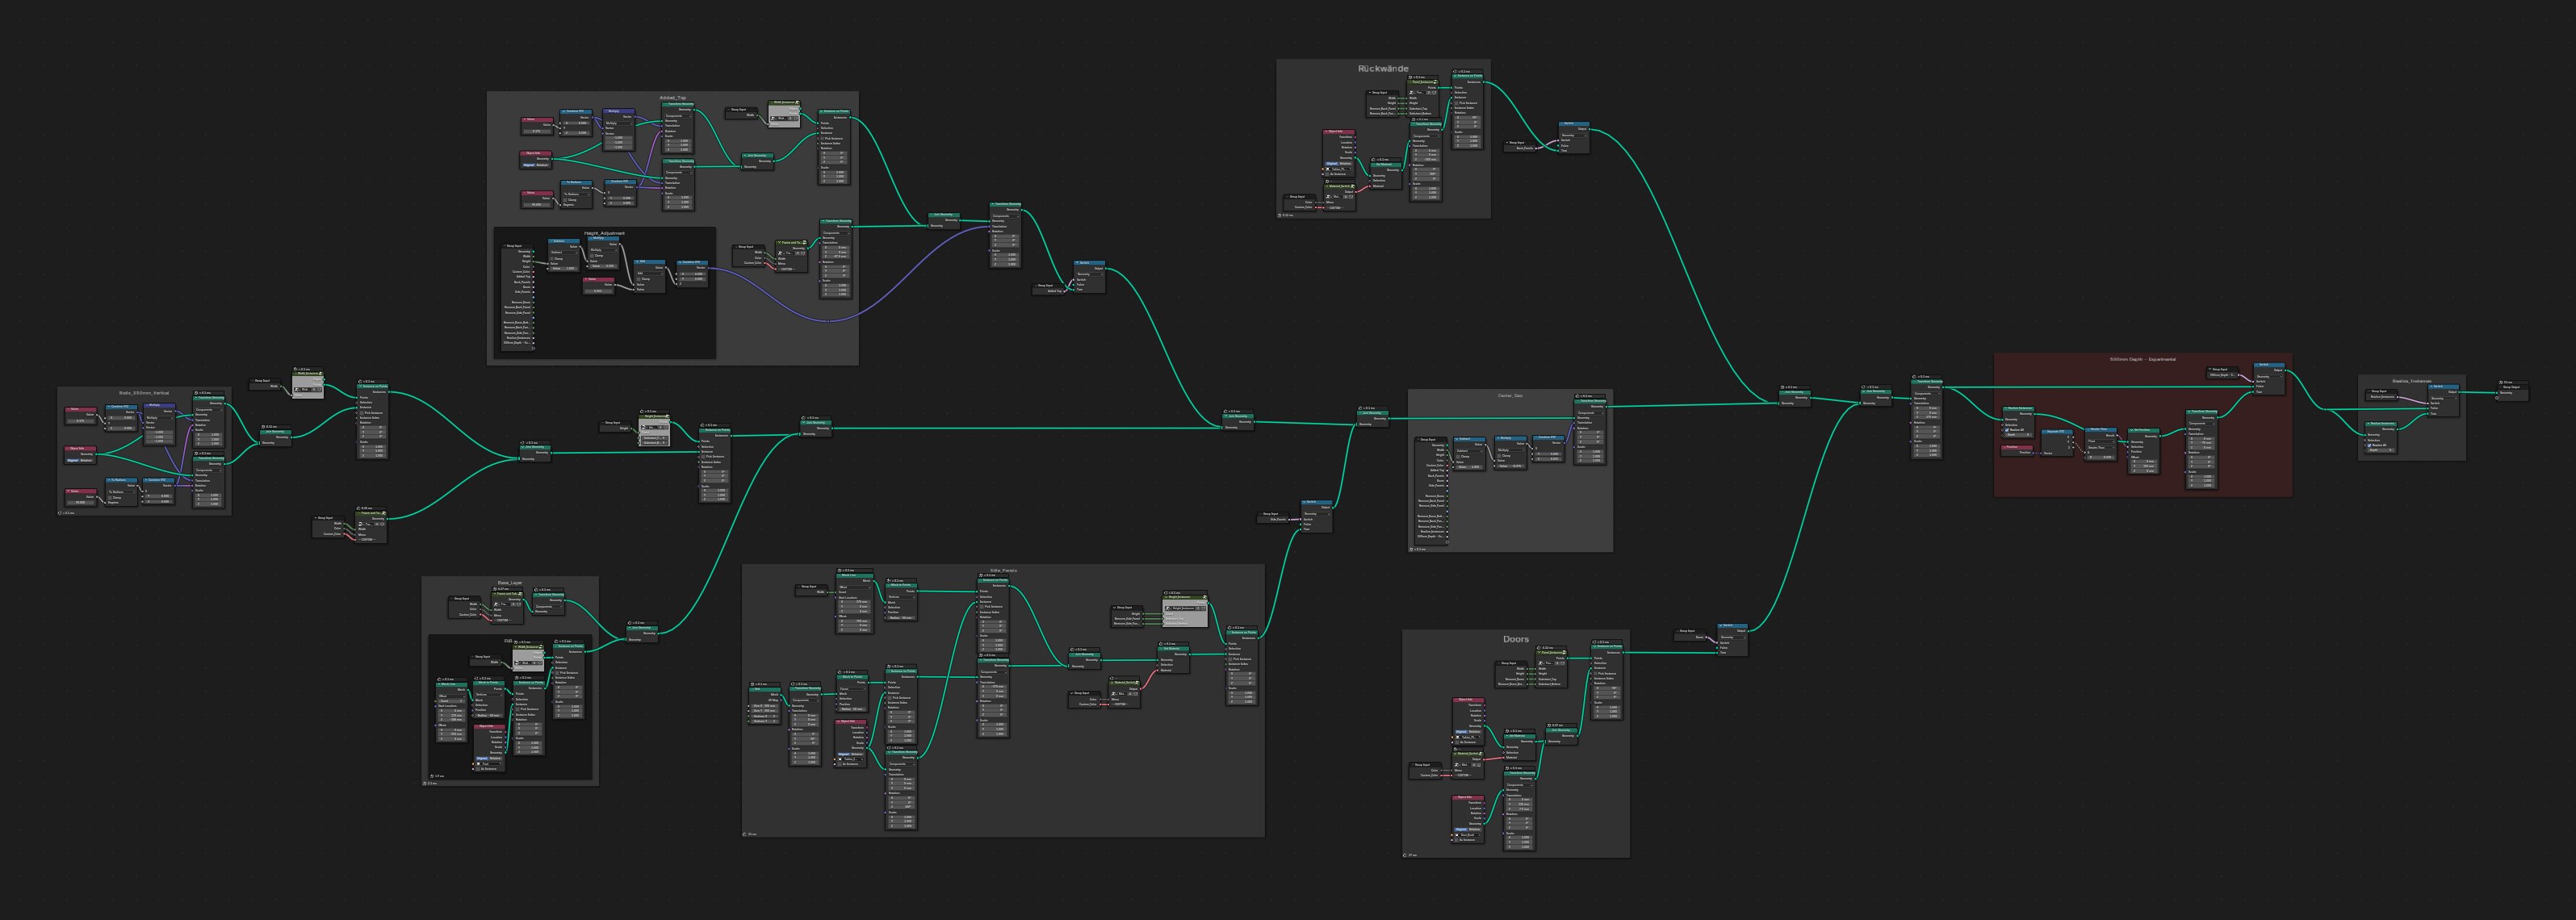Enable As Instance on Rückwände Object Info
The width and height of the screenshot is (2576, 920).
point(1328,175)
